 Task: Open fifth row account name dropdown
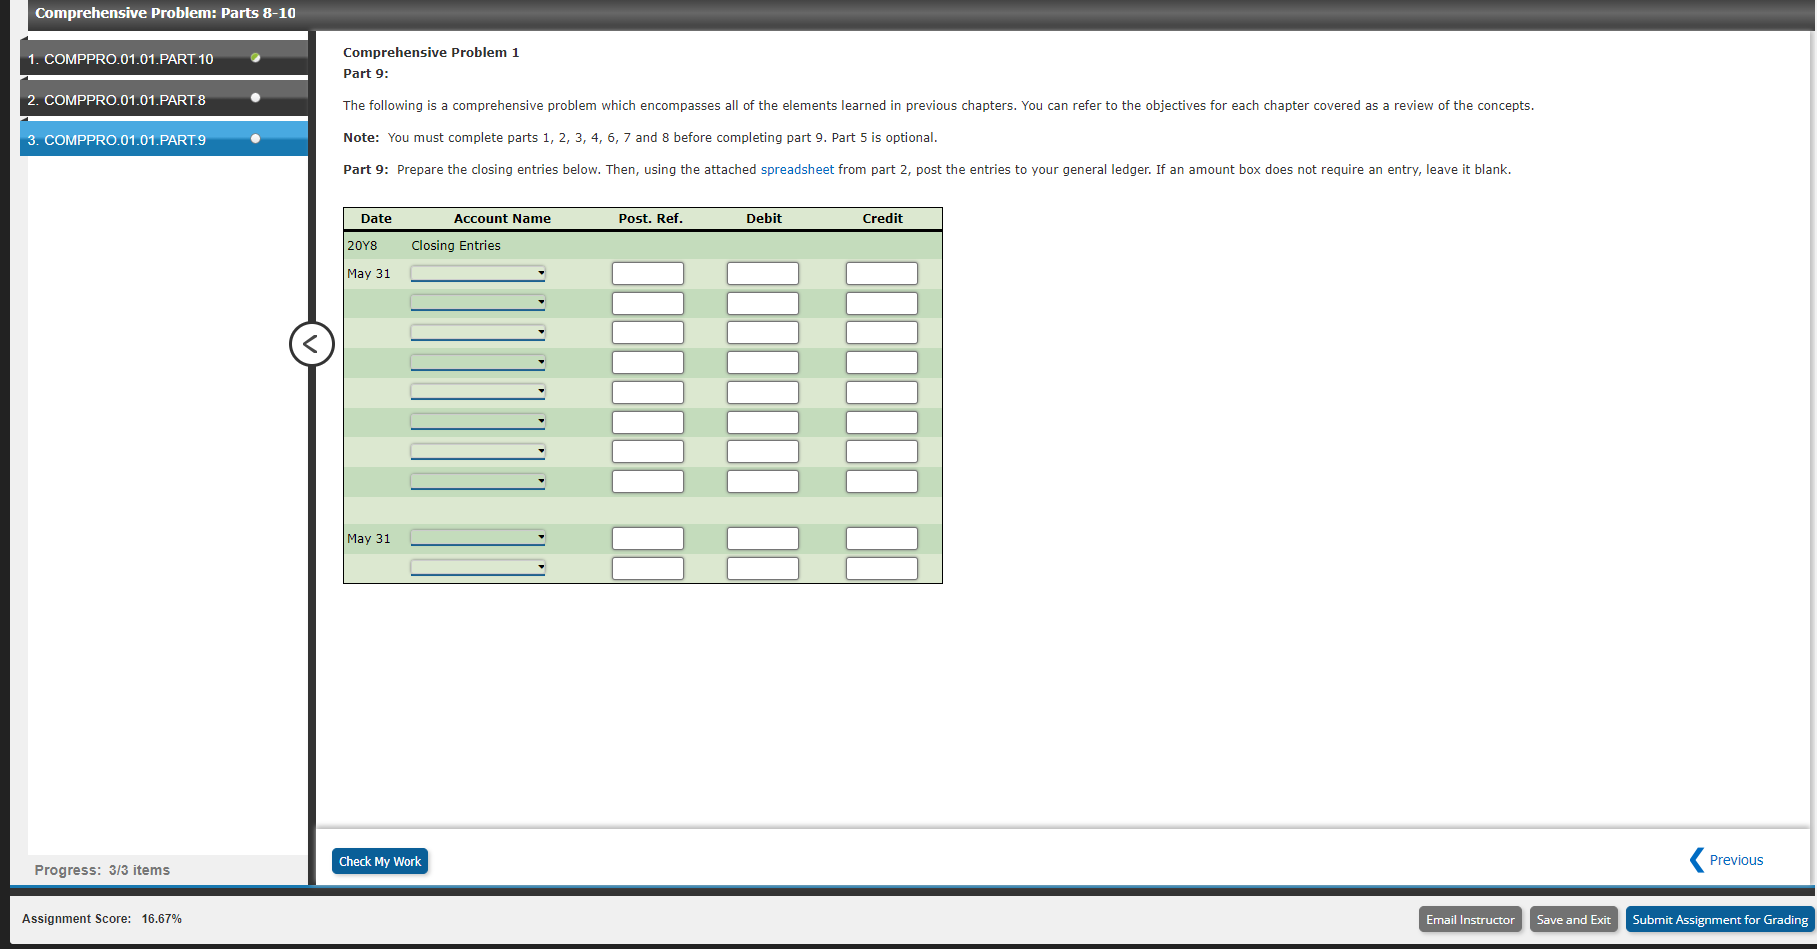point(478,391)
